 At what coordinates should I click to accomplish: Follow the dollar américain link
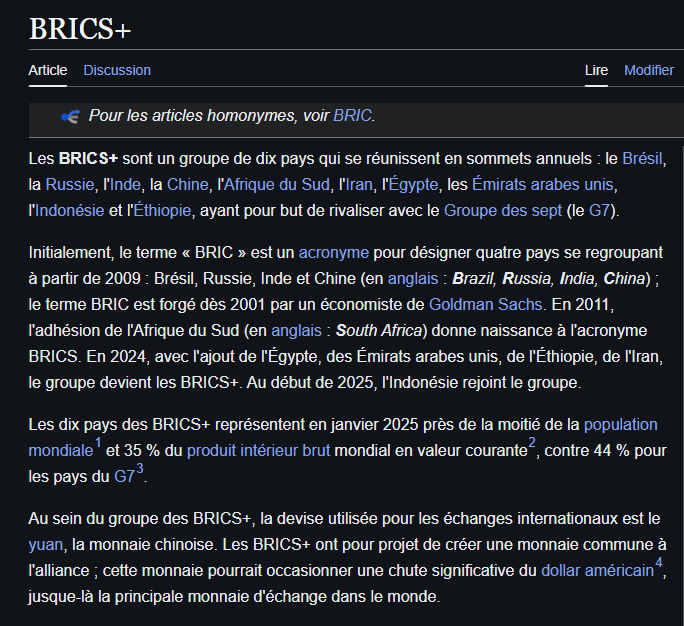tap(597, 571)
